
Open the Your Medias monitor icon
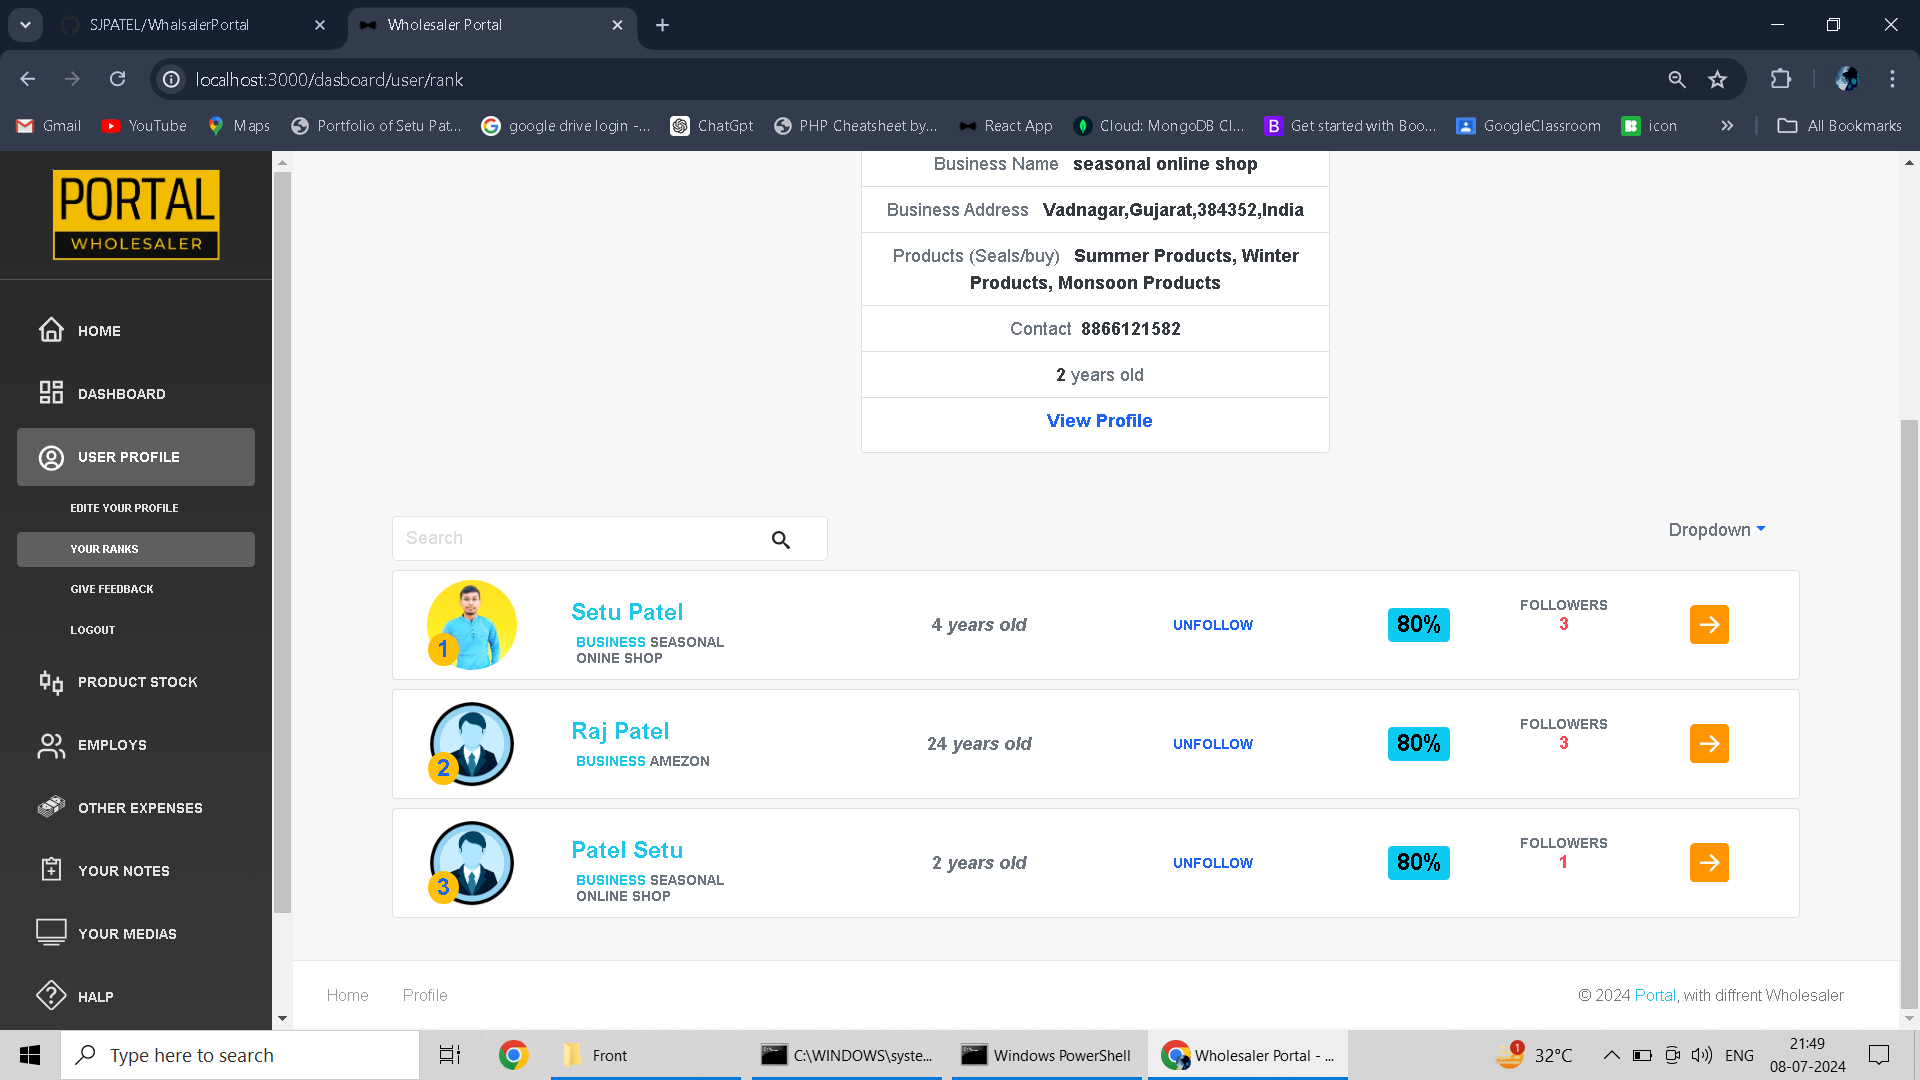point(51,932)
